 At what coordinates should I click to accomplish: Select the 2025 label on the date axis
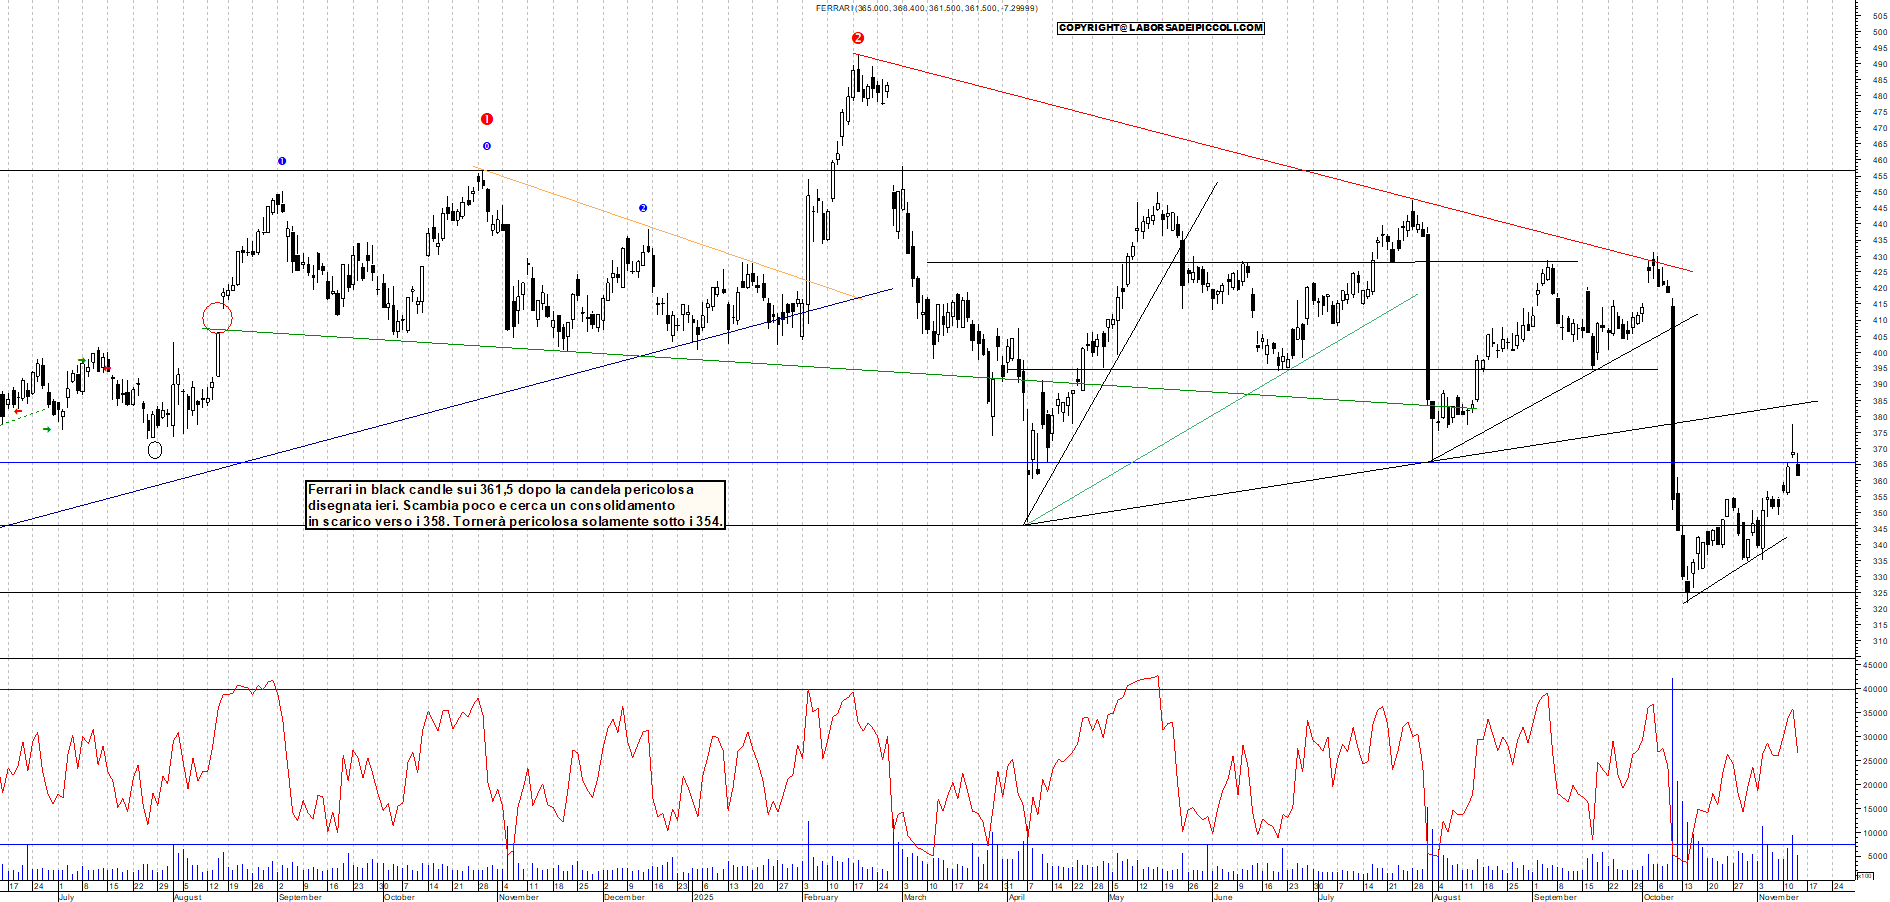703,897
